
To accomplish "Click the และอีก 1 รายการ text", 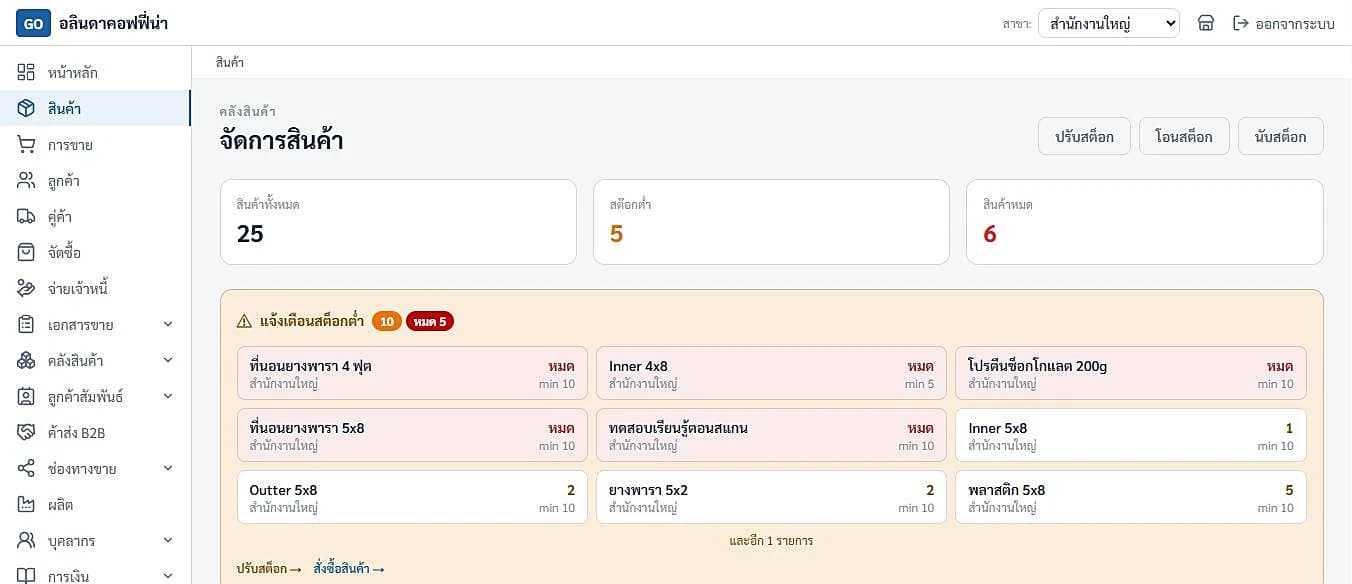I will click(771, 541).
